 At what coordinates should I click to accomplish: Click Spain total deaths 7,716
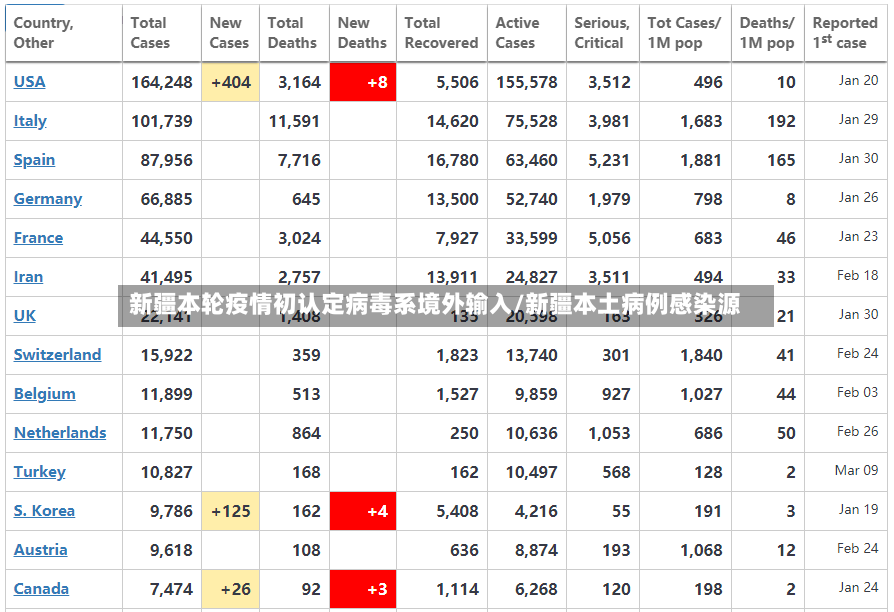click(x=299, y=160)
